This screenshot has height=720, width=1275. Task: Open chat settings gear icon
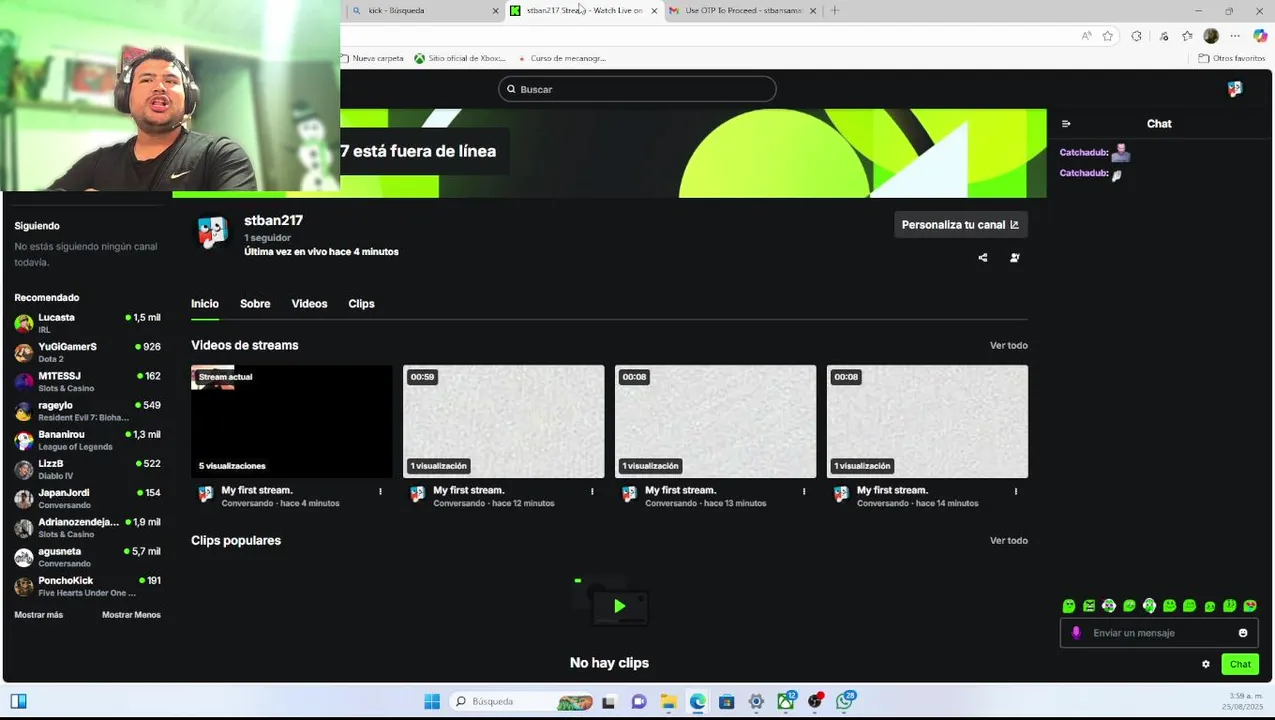tap(1206, 664)
